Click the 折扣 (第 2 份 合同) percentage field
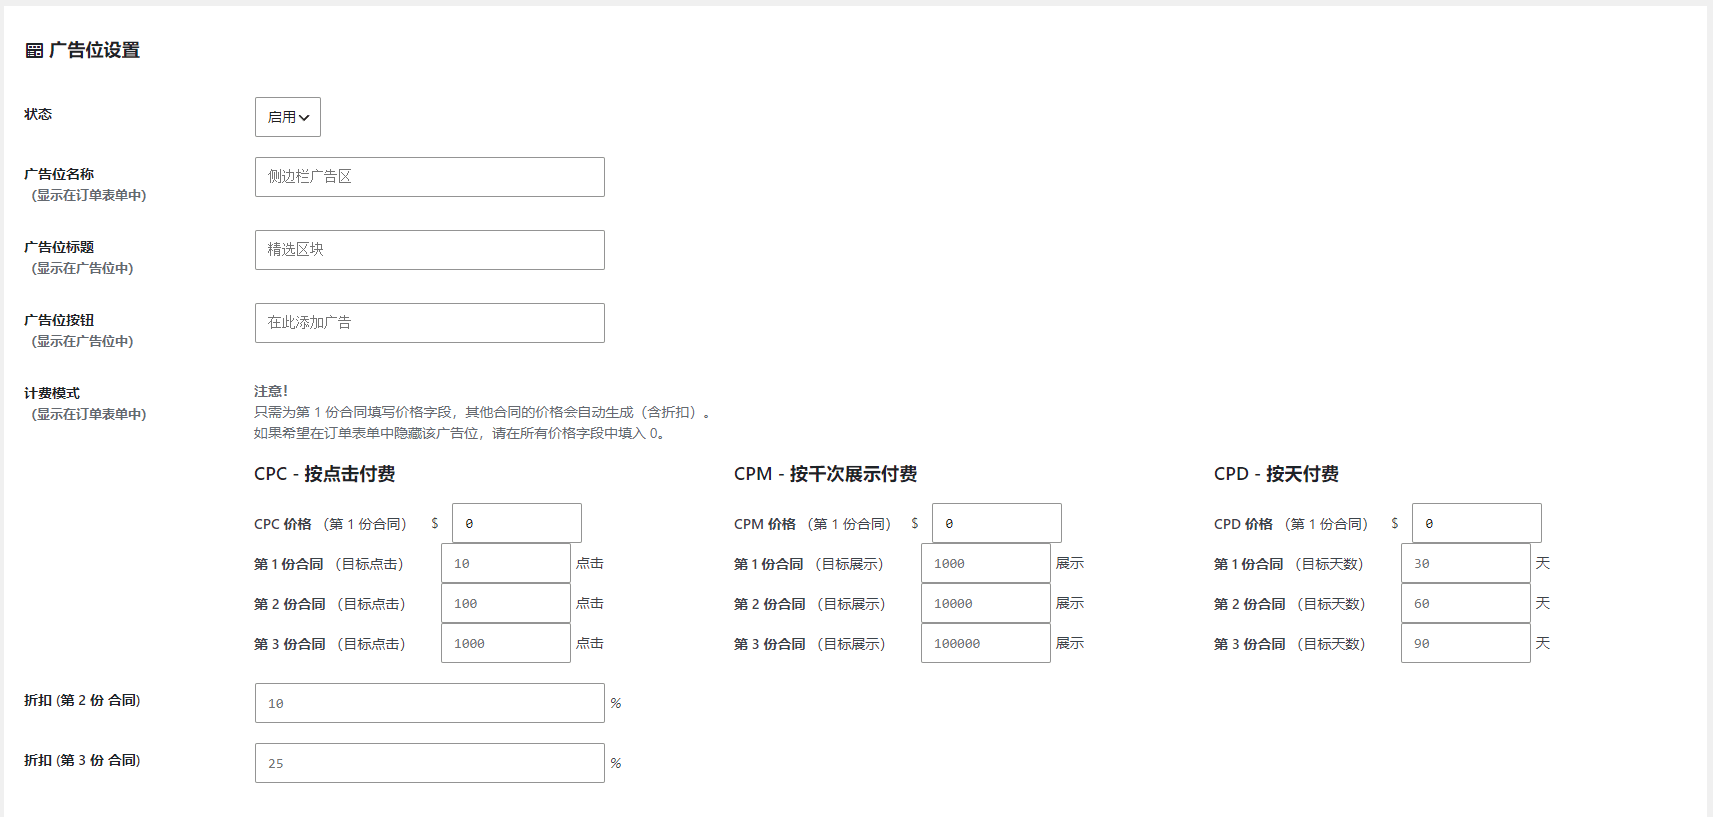Viewport: 1713px width, 817px height. (430, 703)
